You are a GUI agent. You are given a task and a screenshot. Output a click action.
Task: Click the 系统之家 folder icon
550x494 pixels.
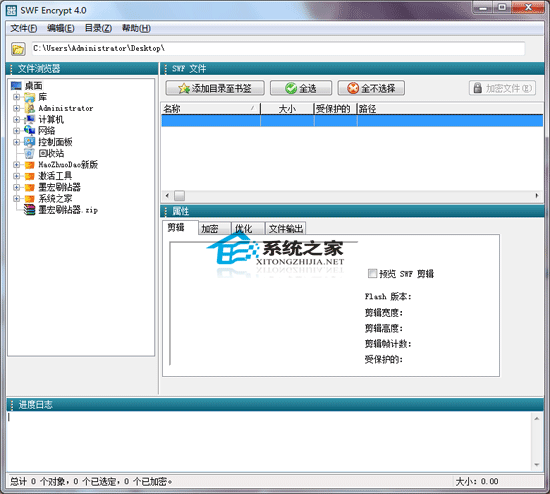point(29,199)
